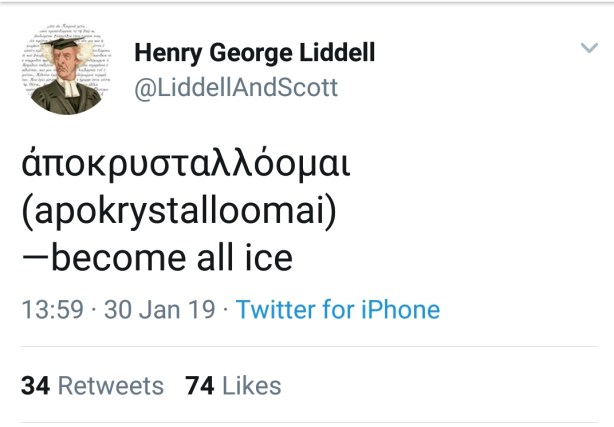
Task: Click the definition line 'become all ice'
Action: coord(157,258)
